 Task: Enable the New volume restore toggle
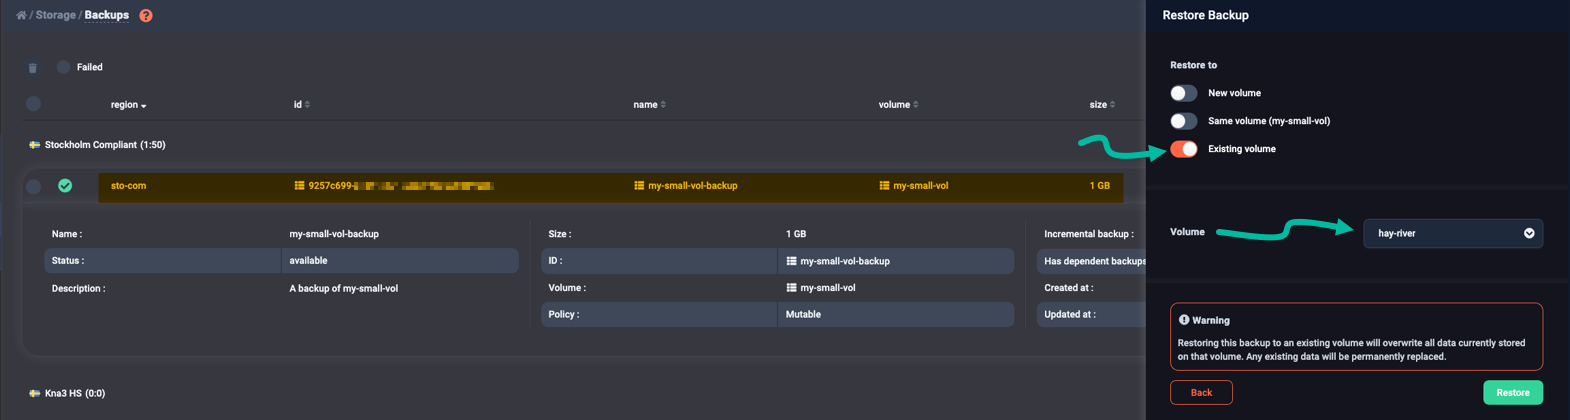(x=1184, y=93)
